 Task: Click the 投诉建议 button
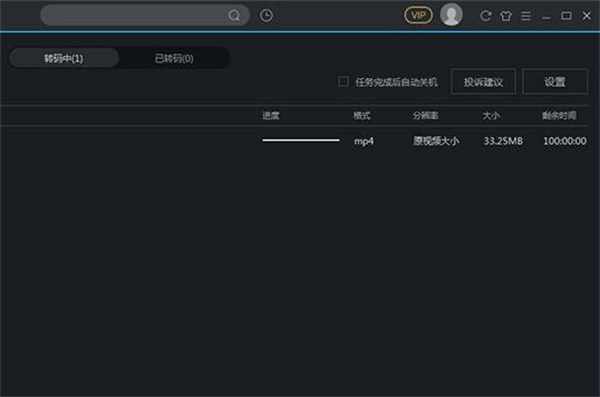point(483,82)
